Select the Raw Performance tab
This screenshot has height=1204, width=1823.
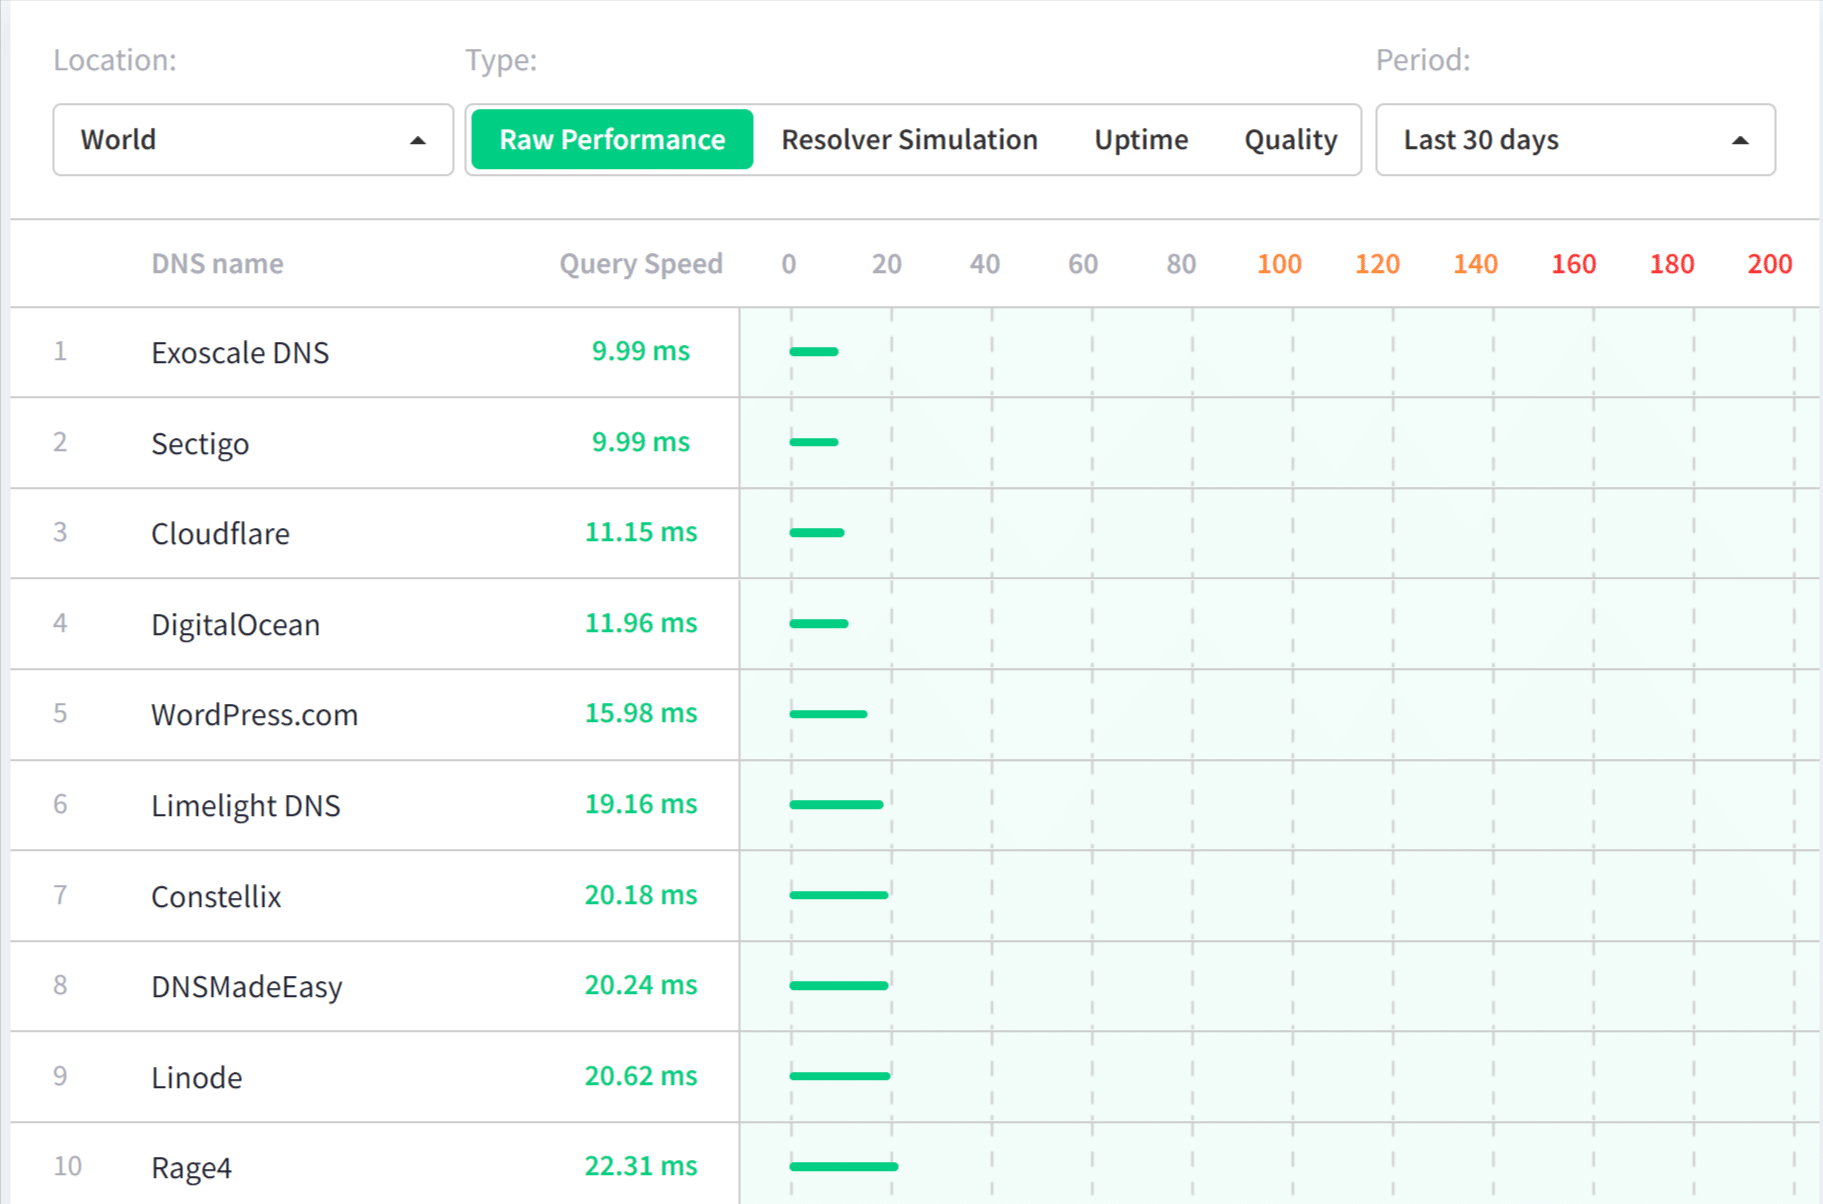tap(612, 140)
